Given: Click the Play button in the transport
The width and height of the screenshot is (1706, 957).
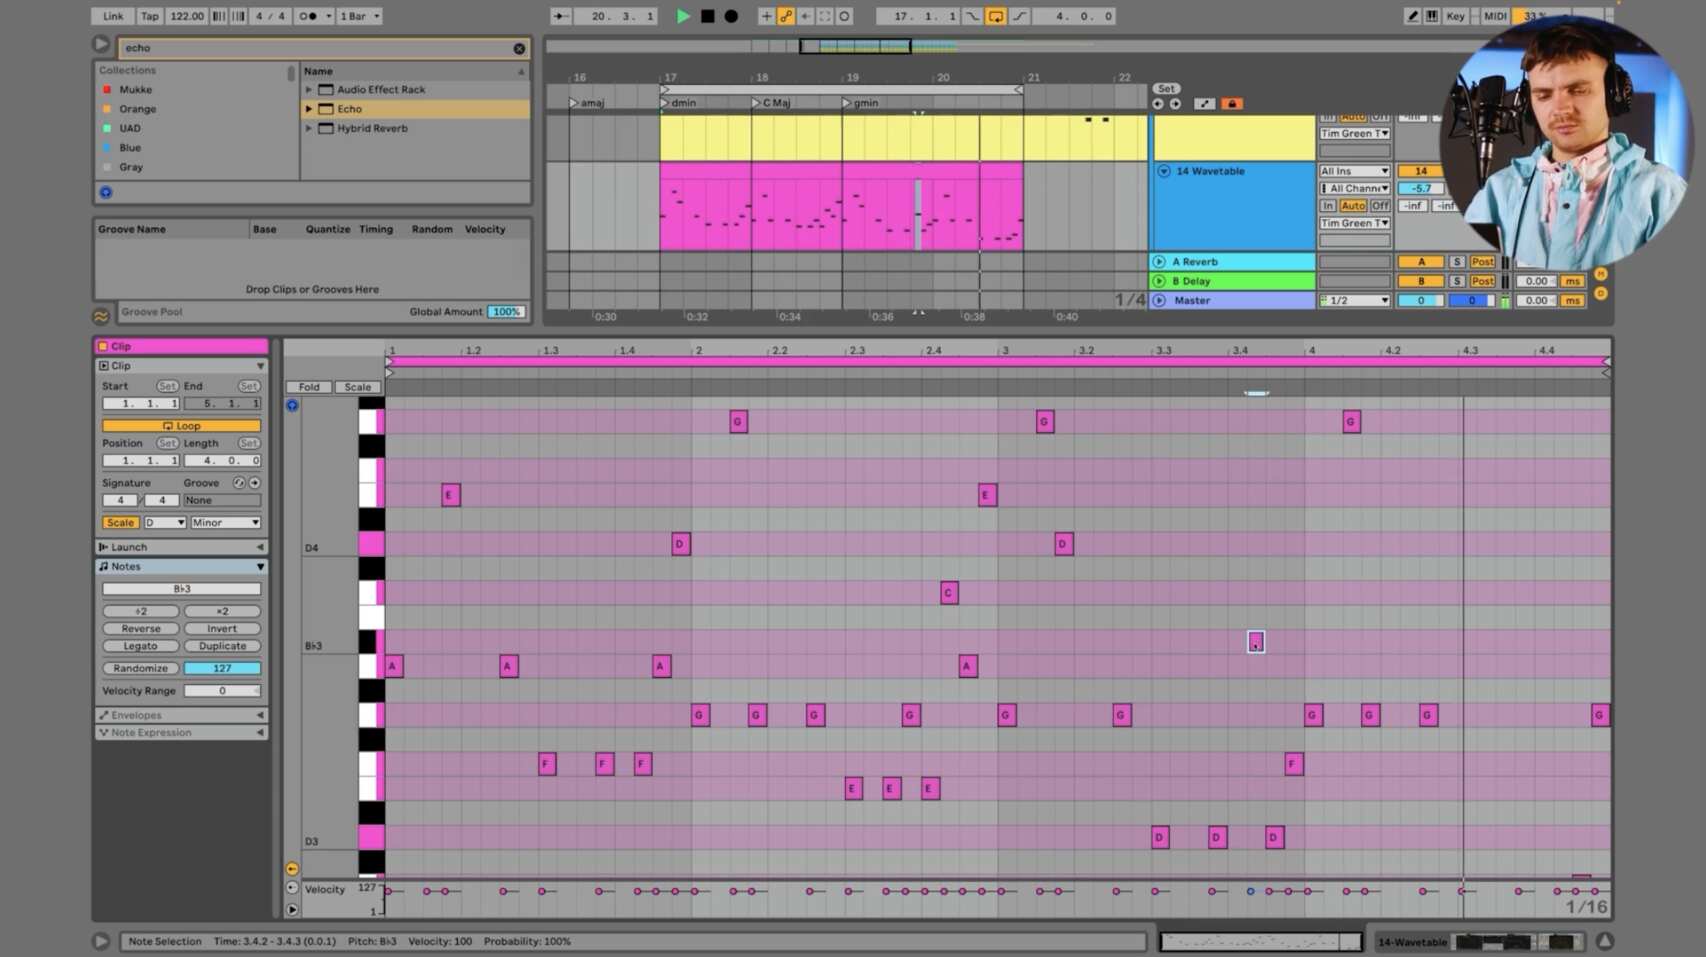Looking at the screenshot, I should 682,16.
